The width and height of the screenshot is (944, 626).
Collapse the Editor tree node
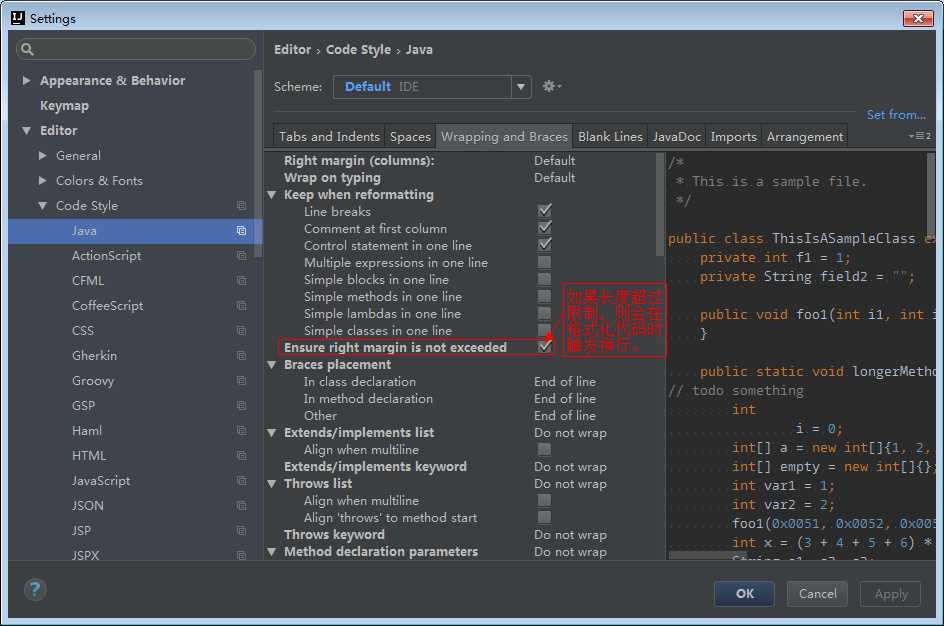point(26,130)
